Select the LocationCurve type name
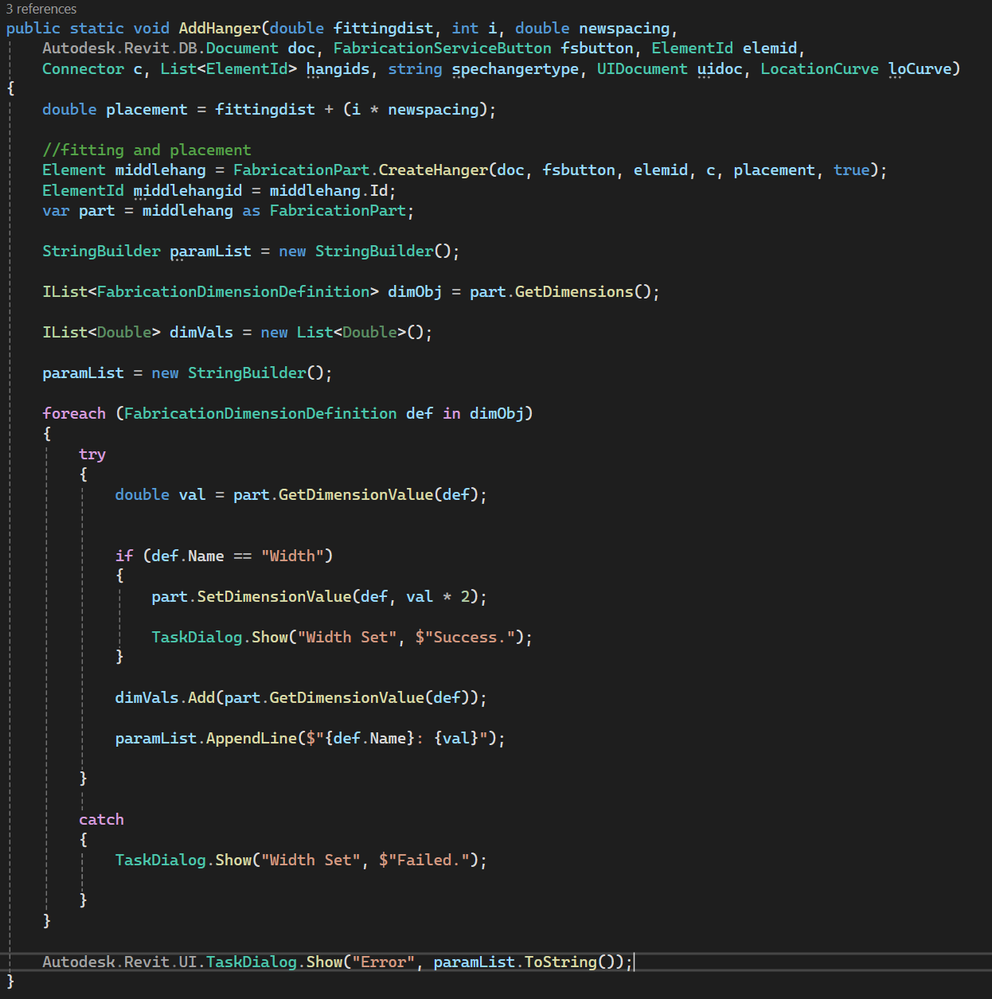The height and width of the screenshot is (999, 992). point(819,69)
